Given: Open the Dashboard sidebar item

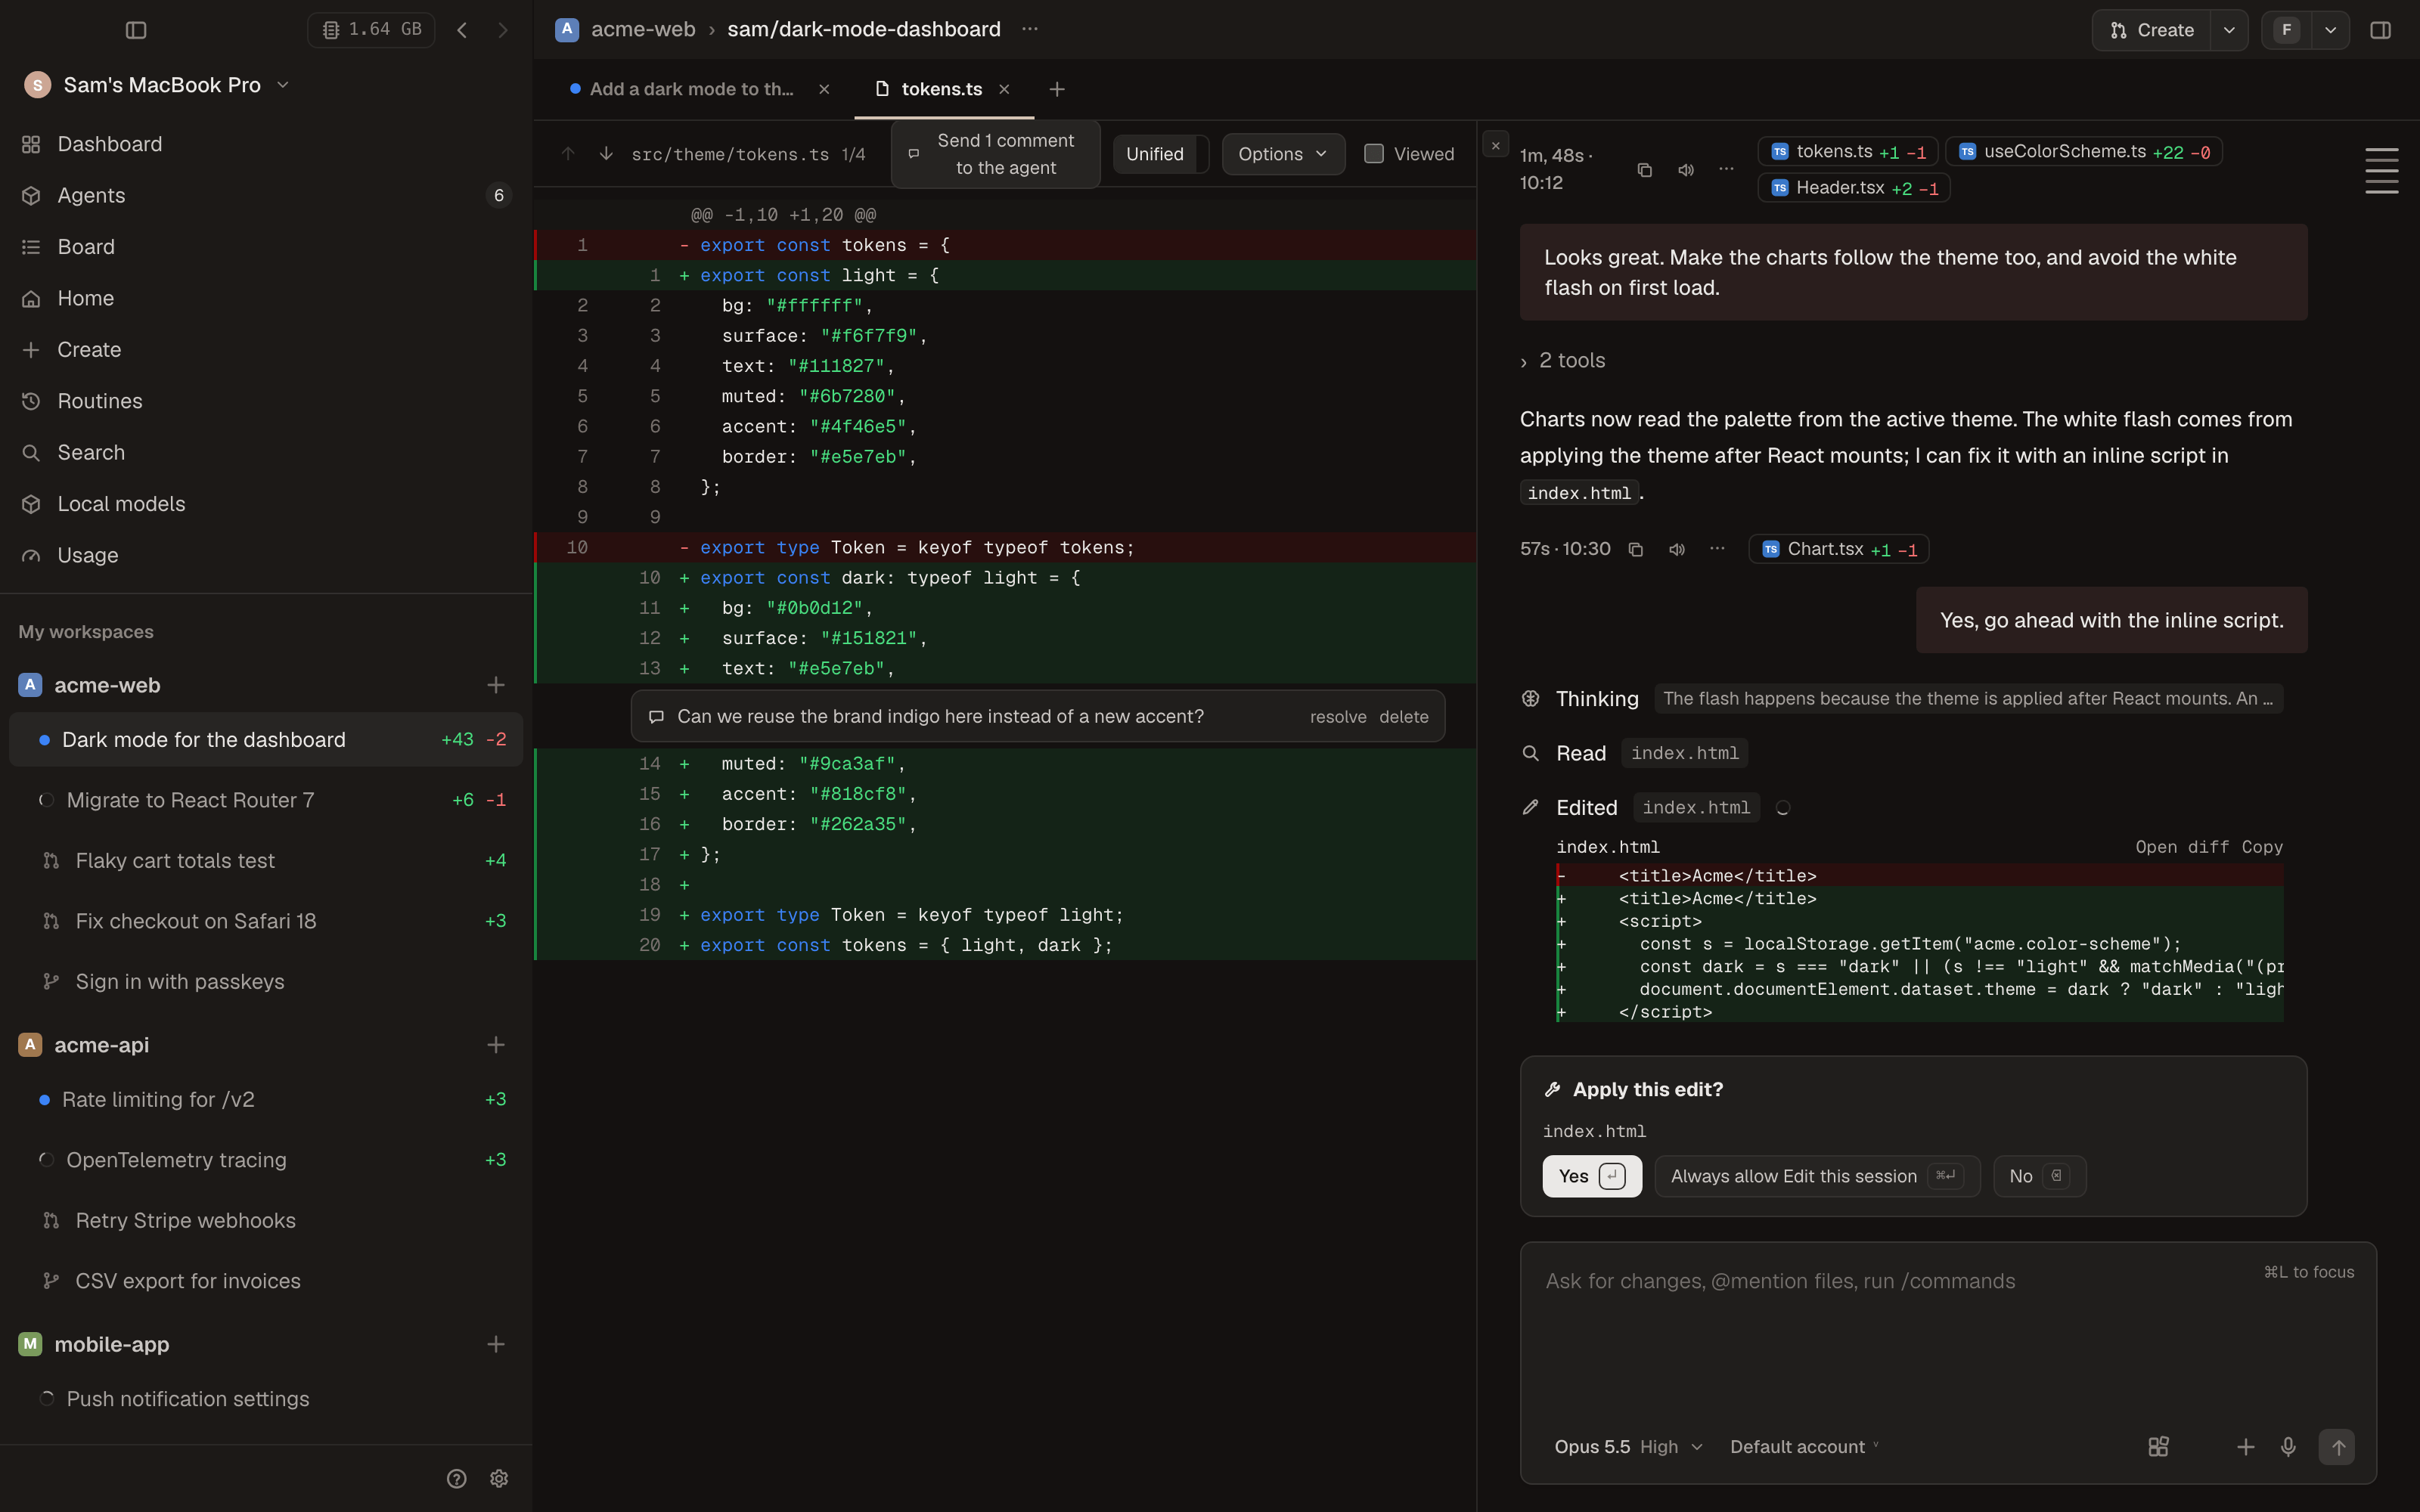Looking at the screenshot, I should pos(266,144).
